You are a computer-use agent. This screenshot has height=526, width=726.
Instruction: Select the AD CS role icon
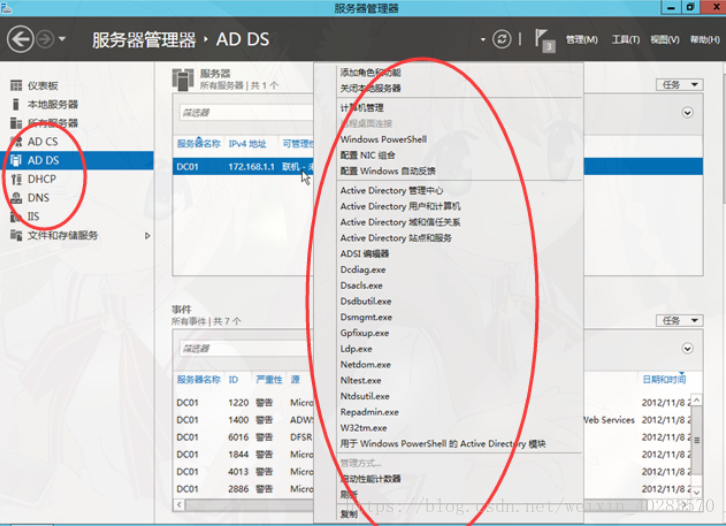16,142
